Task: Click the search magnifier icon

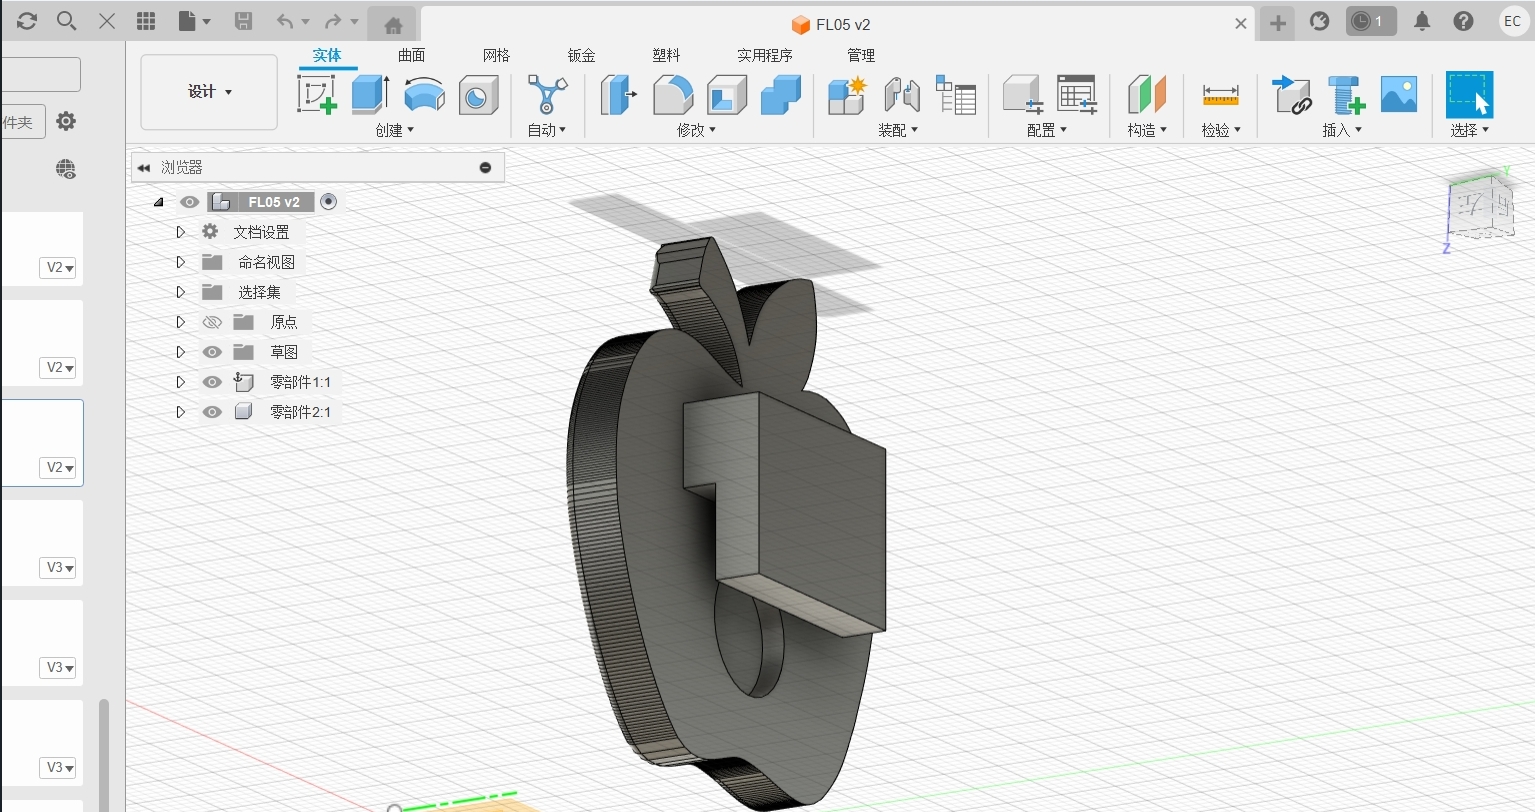Action: [66, 21]
